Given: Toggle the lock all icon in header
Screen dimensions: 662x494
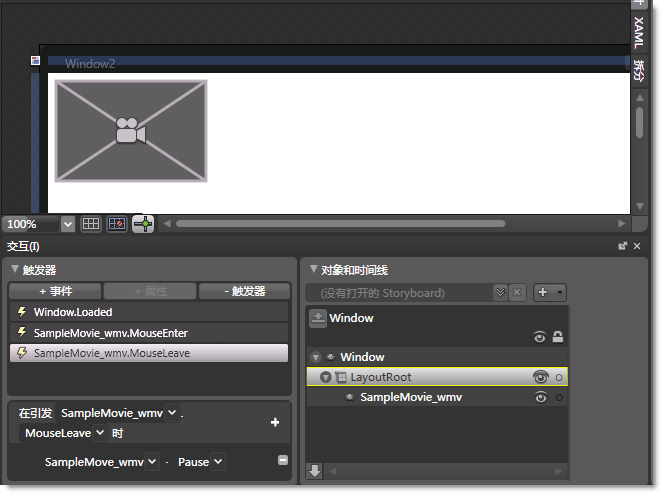Looking at the screenshot, I should click(x=558, y=337).
